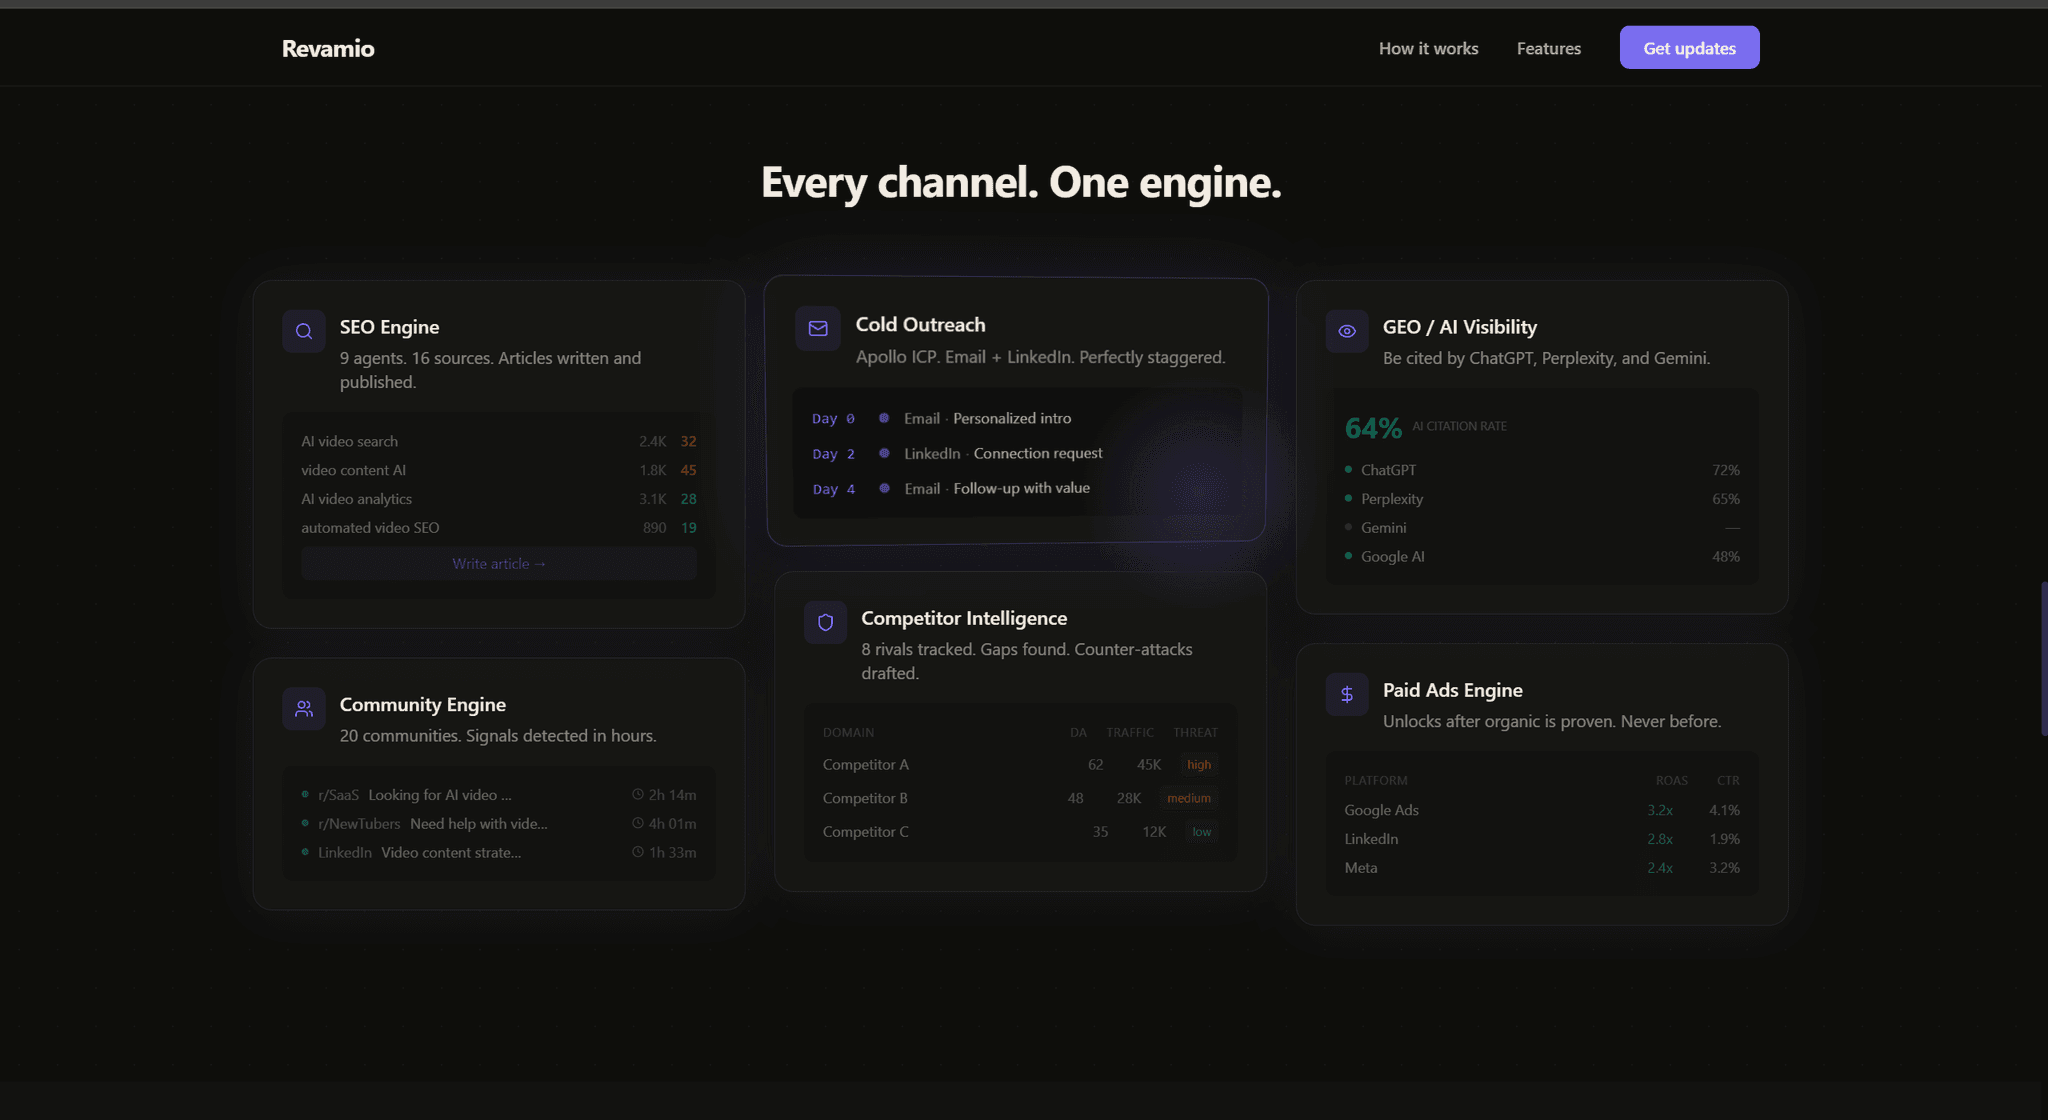
Task: Click the Video content strate... signal
Action: [x=450, y=853]
